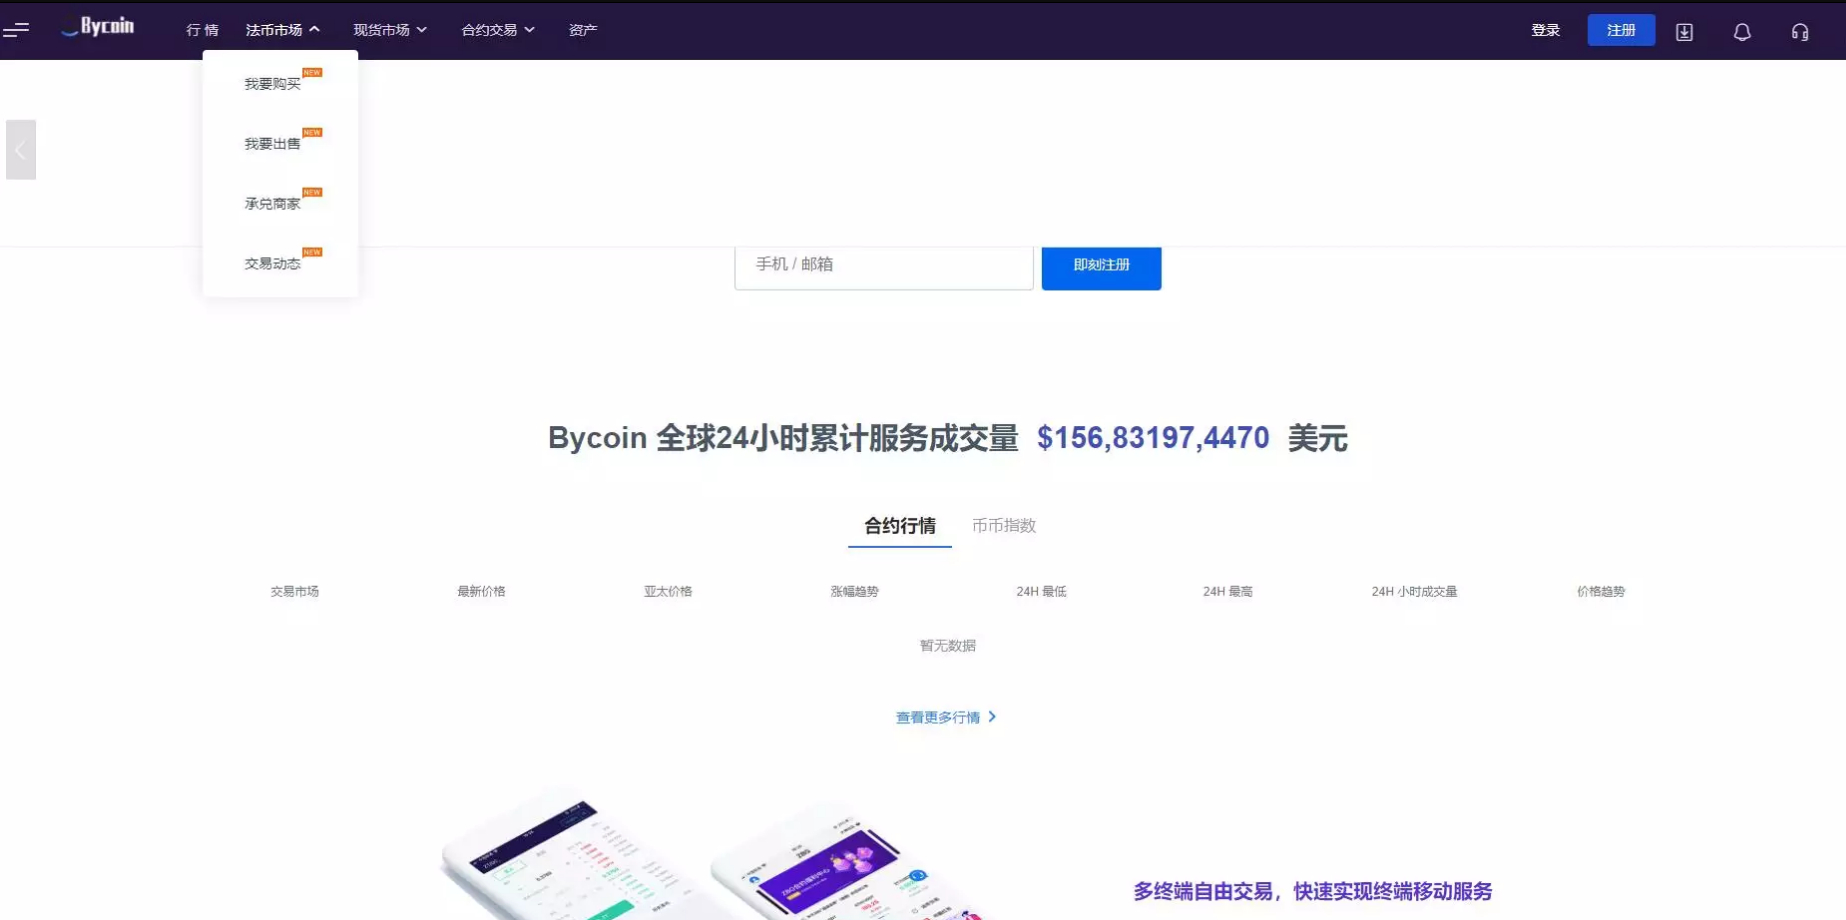This screenshot has height=920, width=1846.
Task: Click the 24H 小时成交量 column header
Action: pos(1414,591)
